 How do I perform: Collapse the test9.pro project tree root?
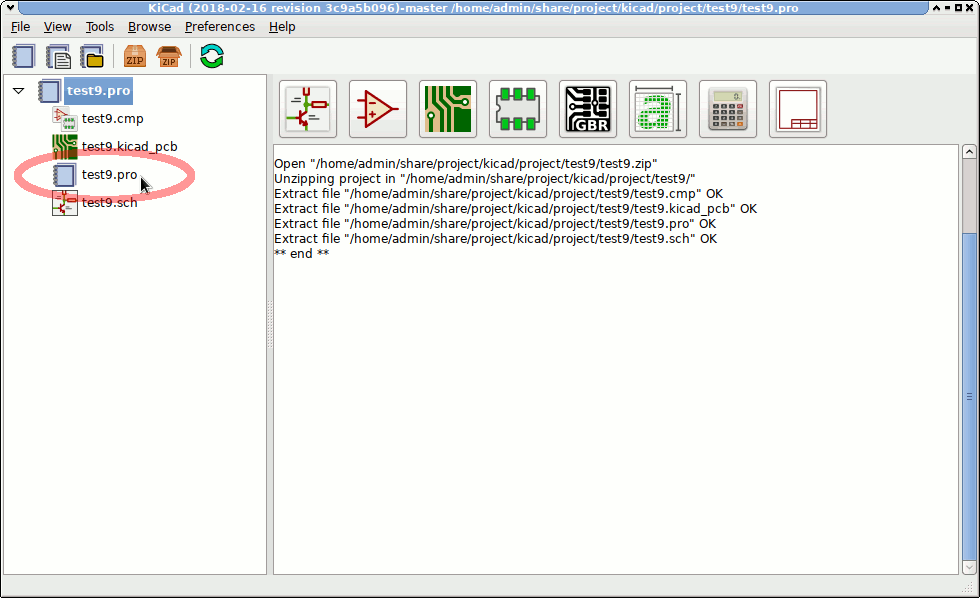pyautogui.click(x=19, y=91)
